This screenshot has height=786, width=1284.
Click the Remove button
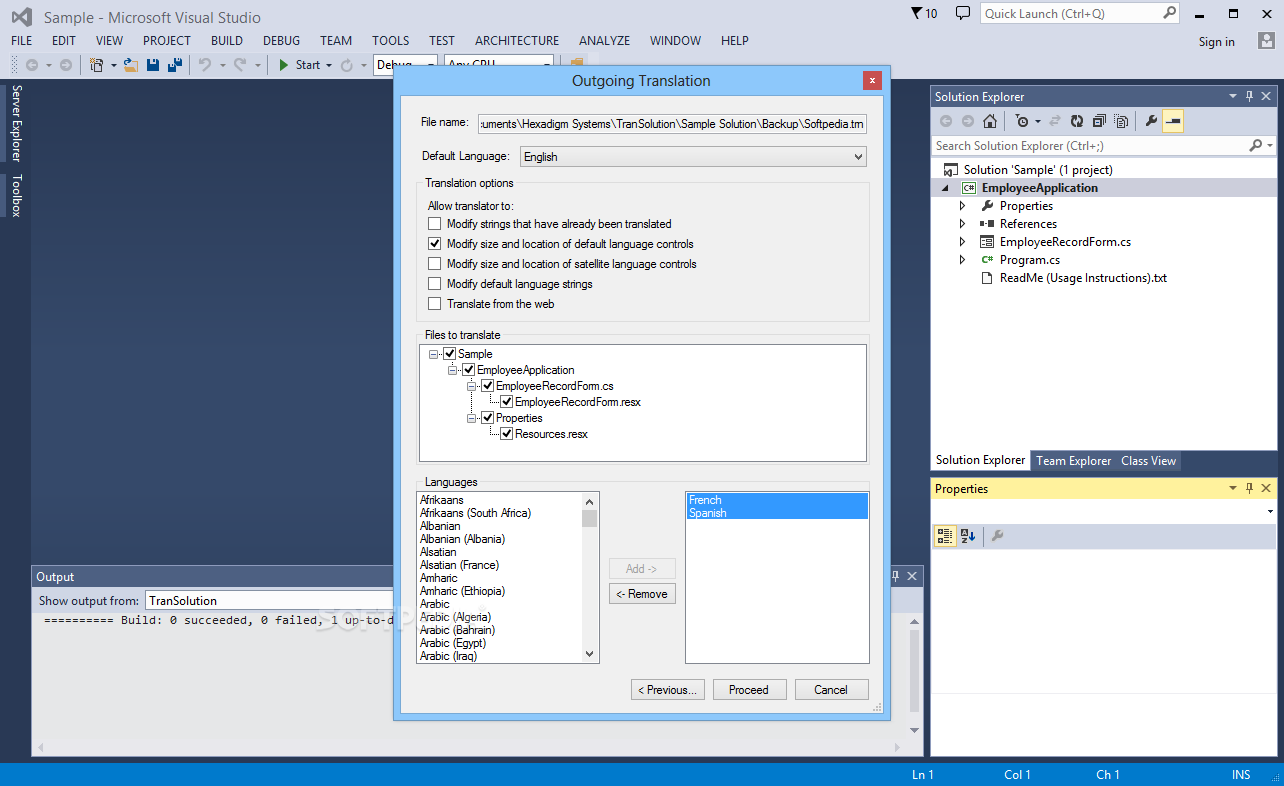pos(642,594)
